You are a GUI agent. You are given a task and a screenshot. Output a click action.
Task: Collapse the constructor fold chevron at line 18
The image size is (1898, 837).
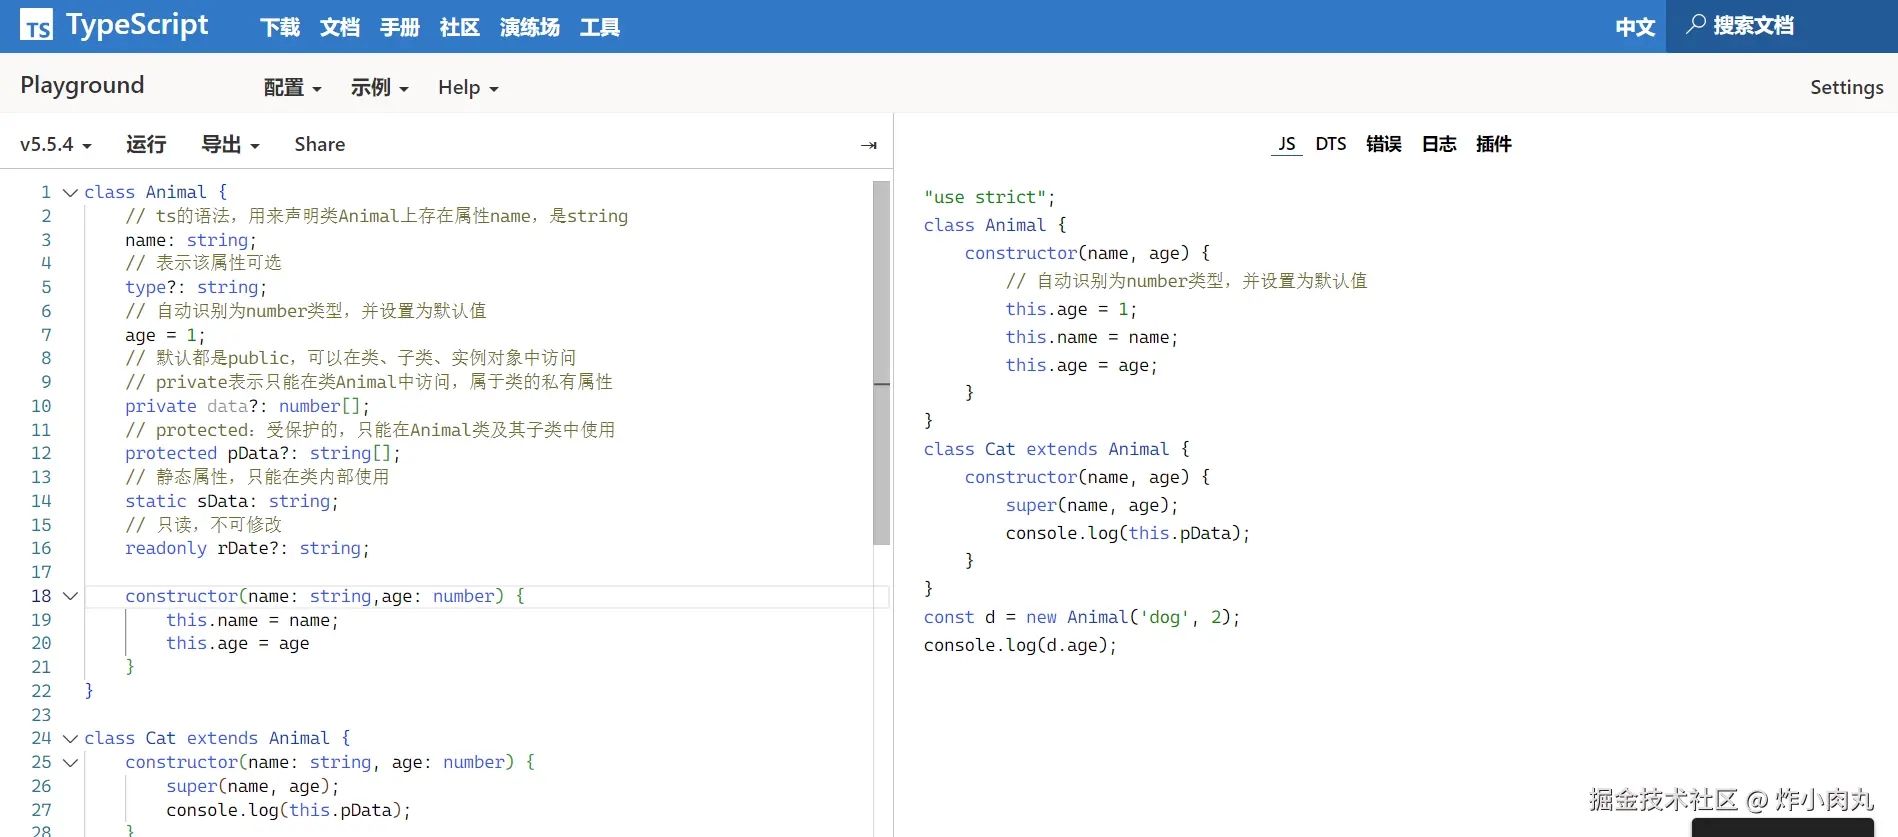70,596
